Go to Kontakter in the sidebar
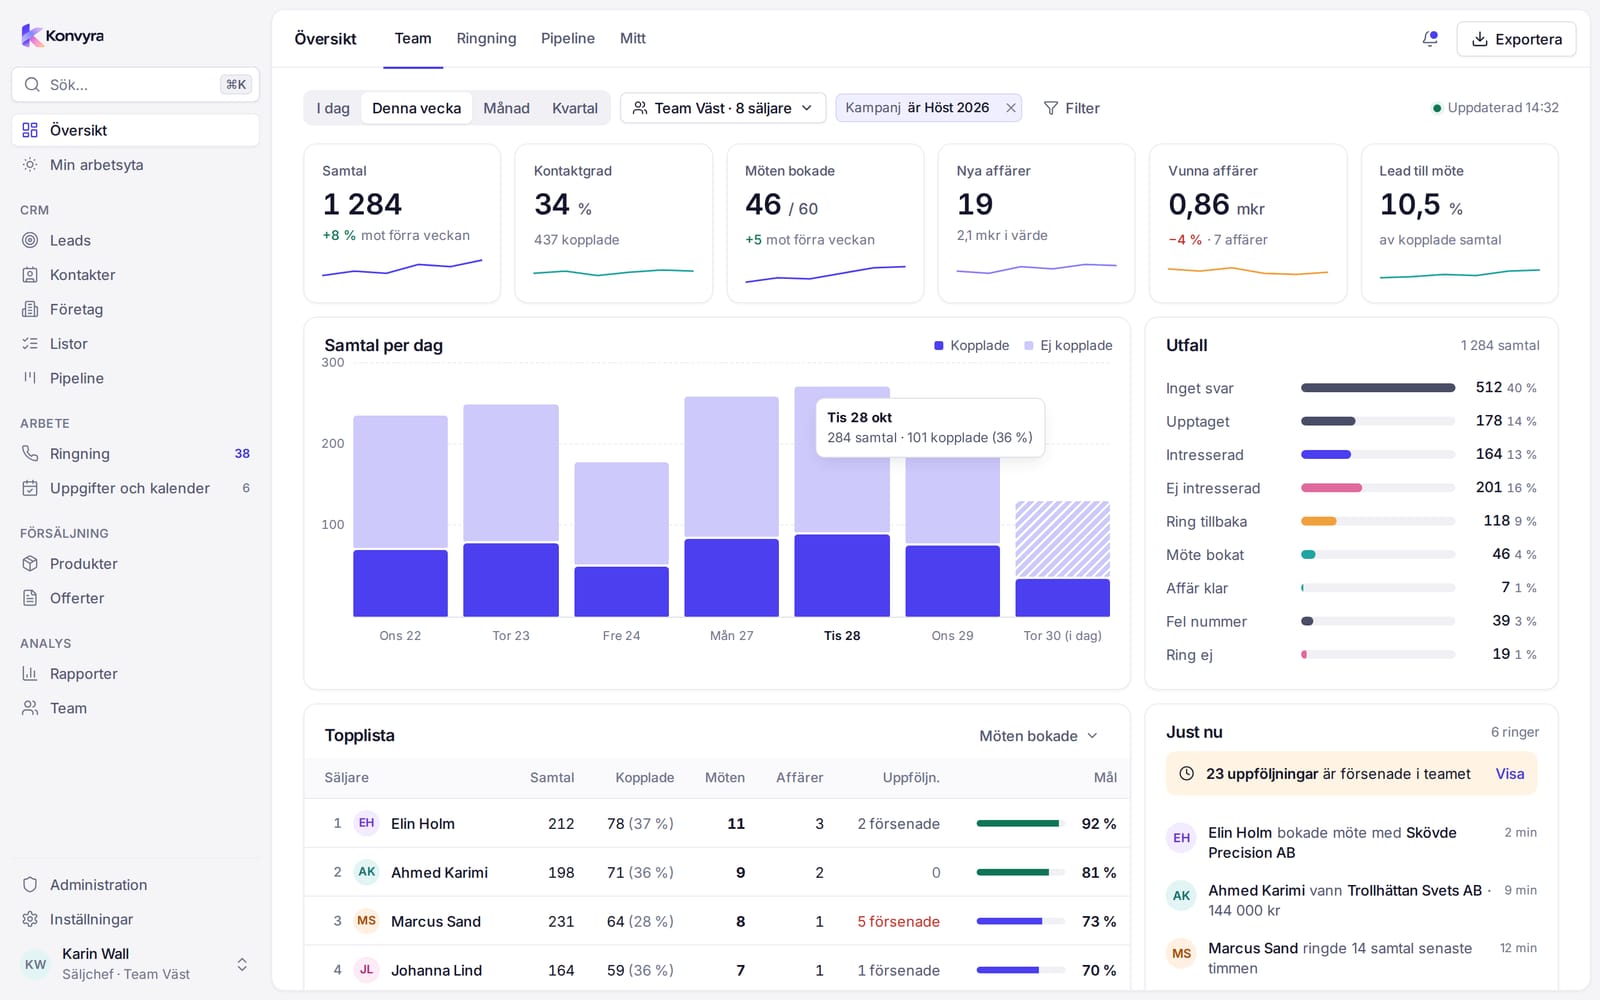Screen dimensions: 1600x1000 click(135, 275)
